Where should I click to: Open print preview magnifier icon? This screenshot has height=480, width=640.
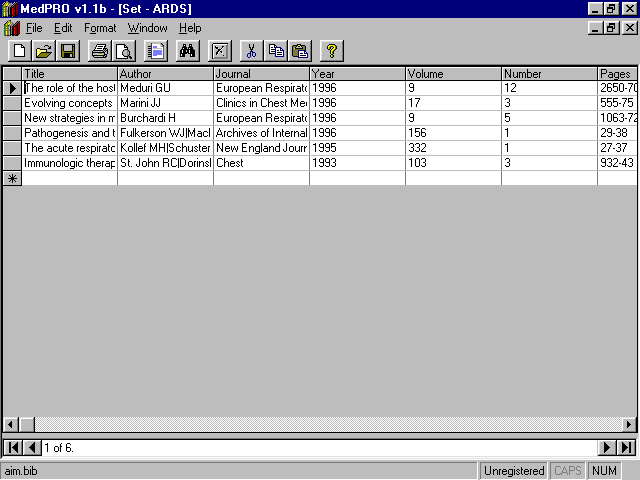tap(123, 50)
